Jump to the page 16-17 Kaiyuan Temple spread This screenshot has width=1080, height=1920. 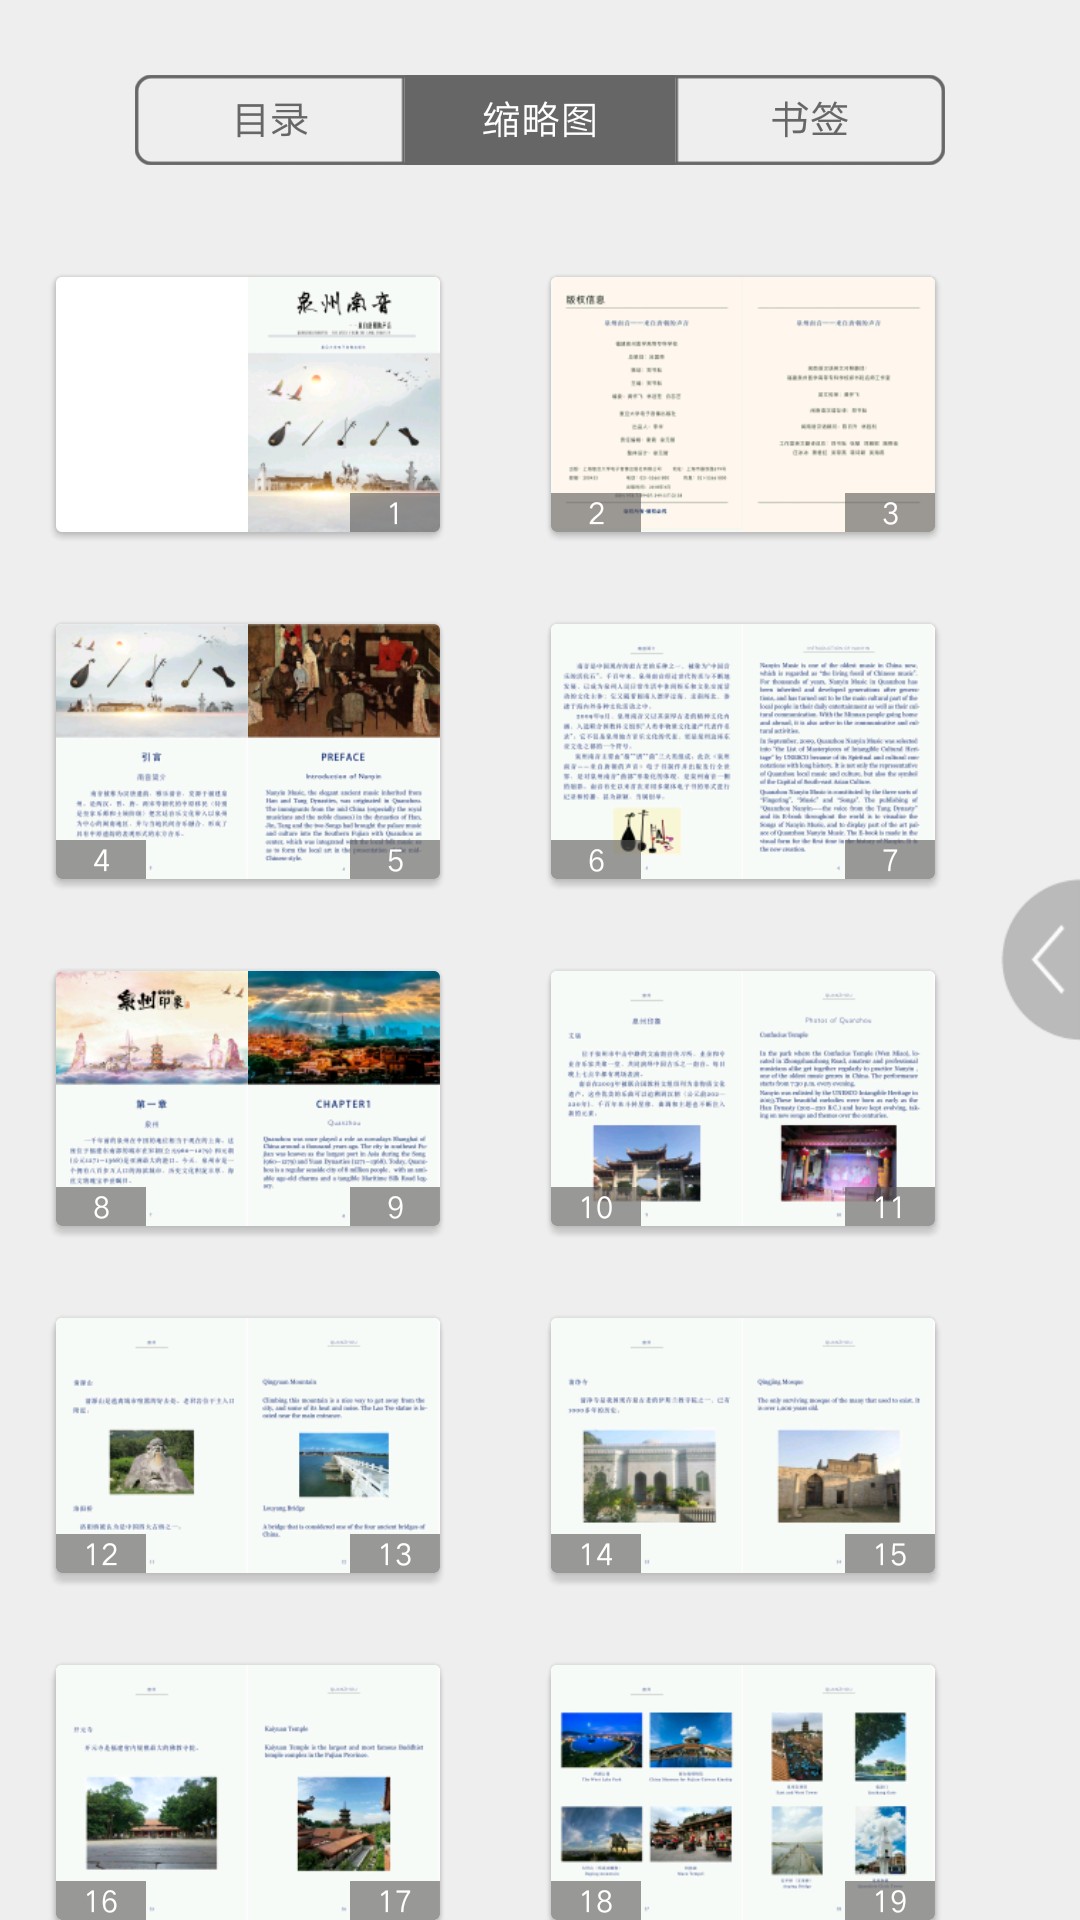248,1790
